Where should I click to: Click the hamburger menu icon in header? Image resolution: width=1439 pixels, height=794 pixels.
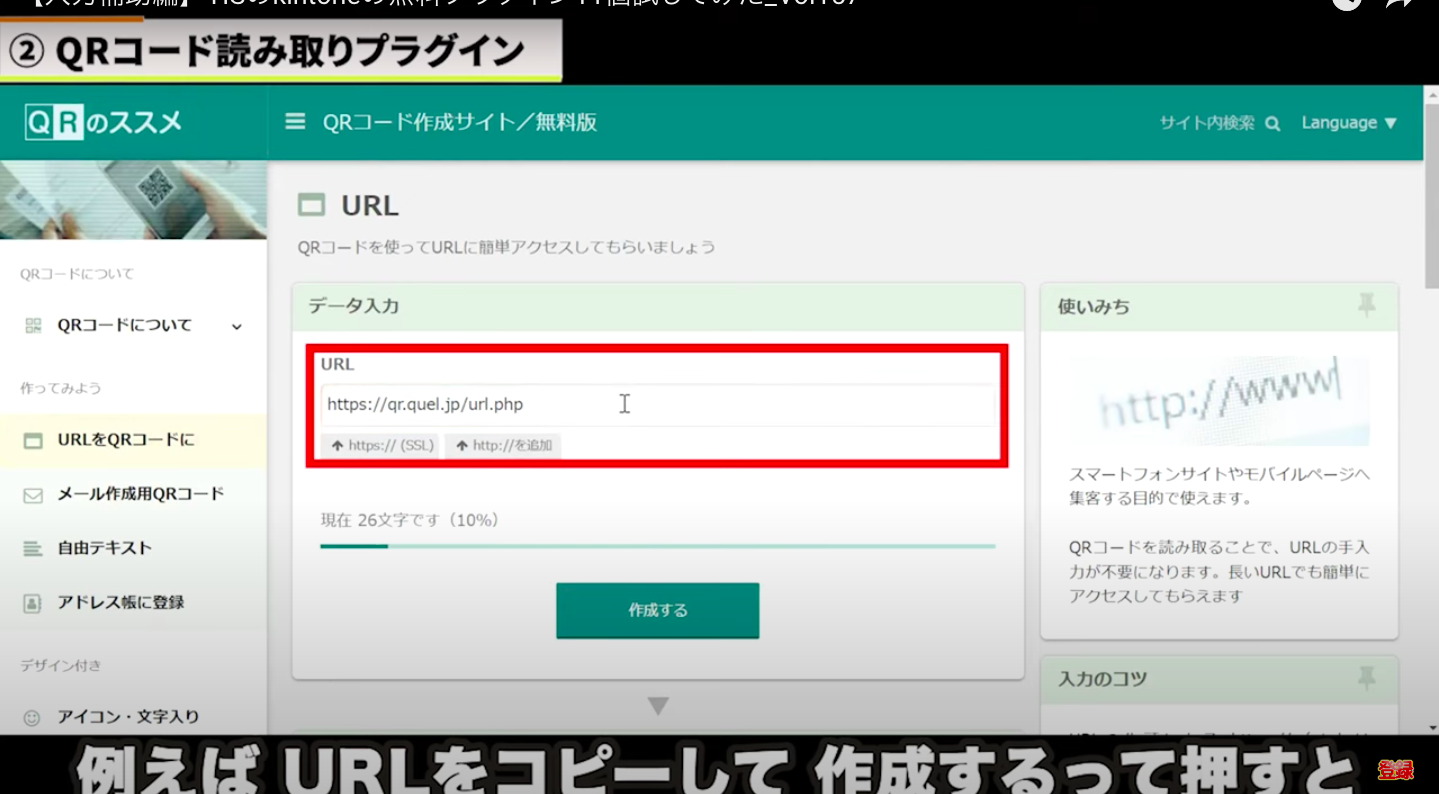[295, 122]
